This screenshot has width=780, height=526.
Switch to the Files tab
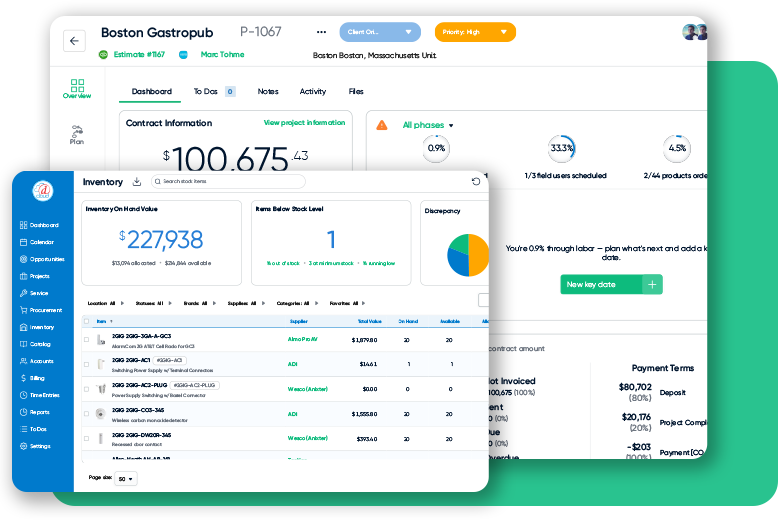(x=356, y=92)
